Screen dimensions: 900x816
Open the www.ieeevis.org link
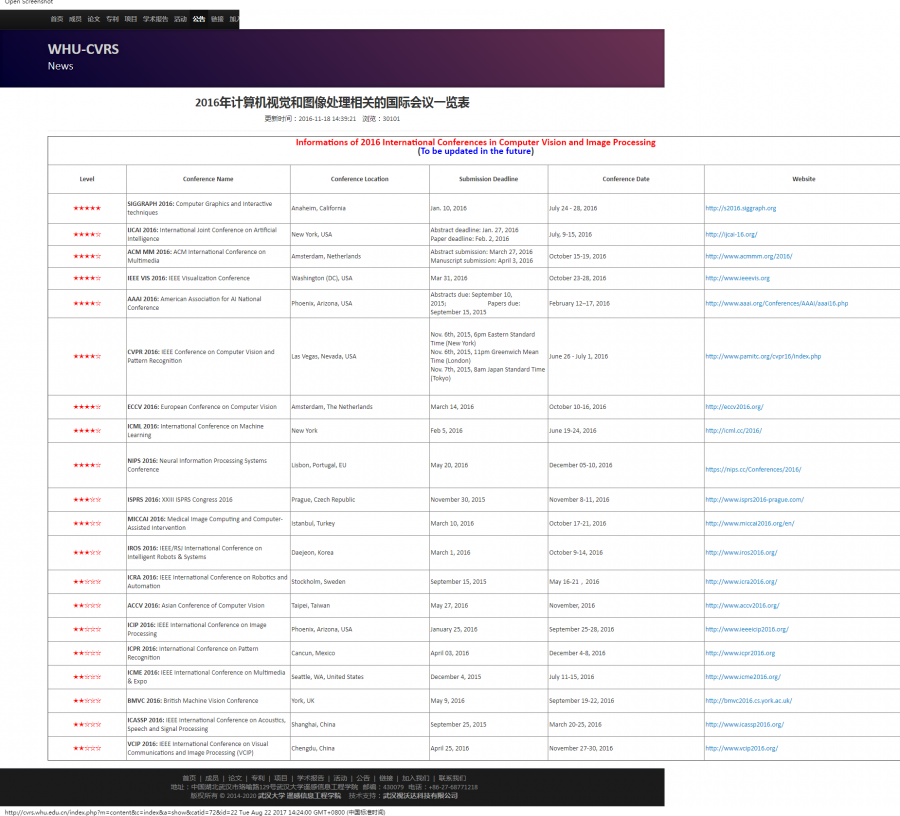tap(738, 278)
